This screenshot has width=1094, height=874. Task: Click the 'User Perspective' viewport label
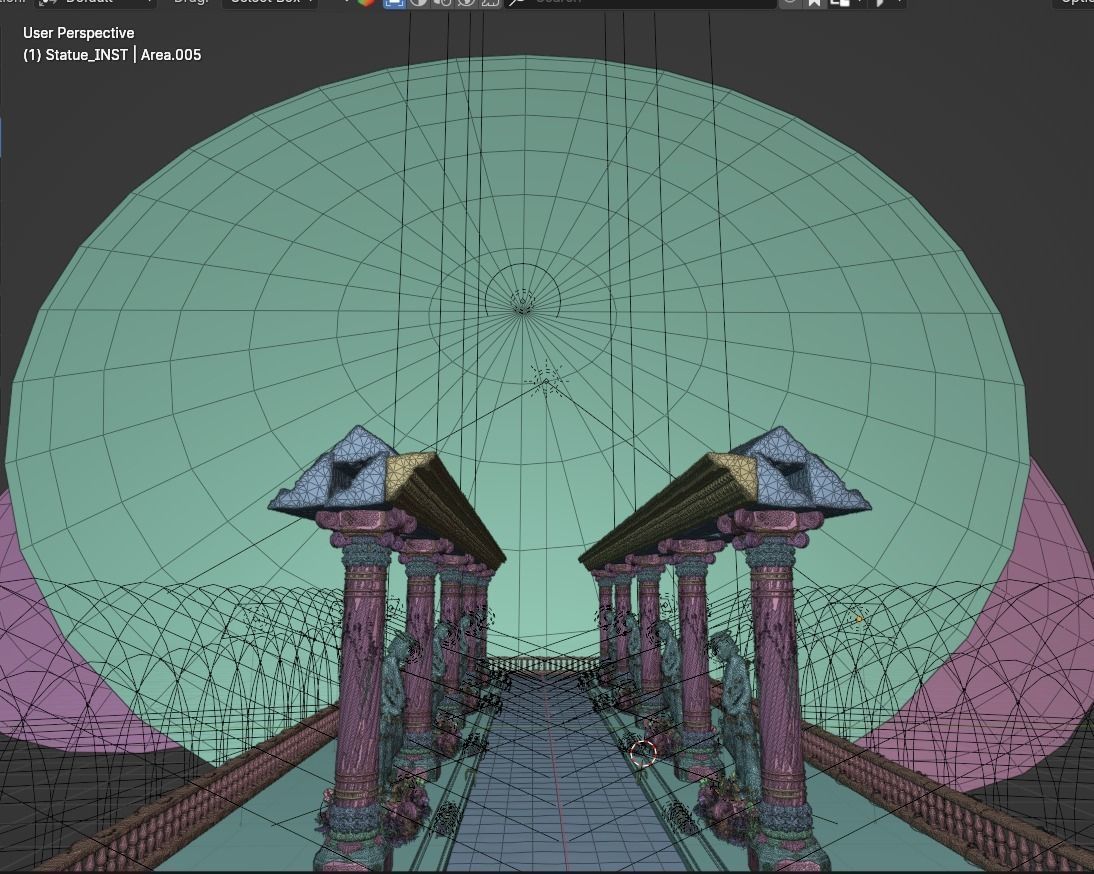click(78, 33)
